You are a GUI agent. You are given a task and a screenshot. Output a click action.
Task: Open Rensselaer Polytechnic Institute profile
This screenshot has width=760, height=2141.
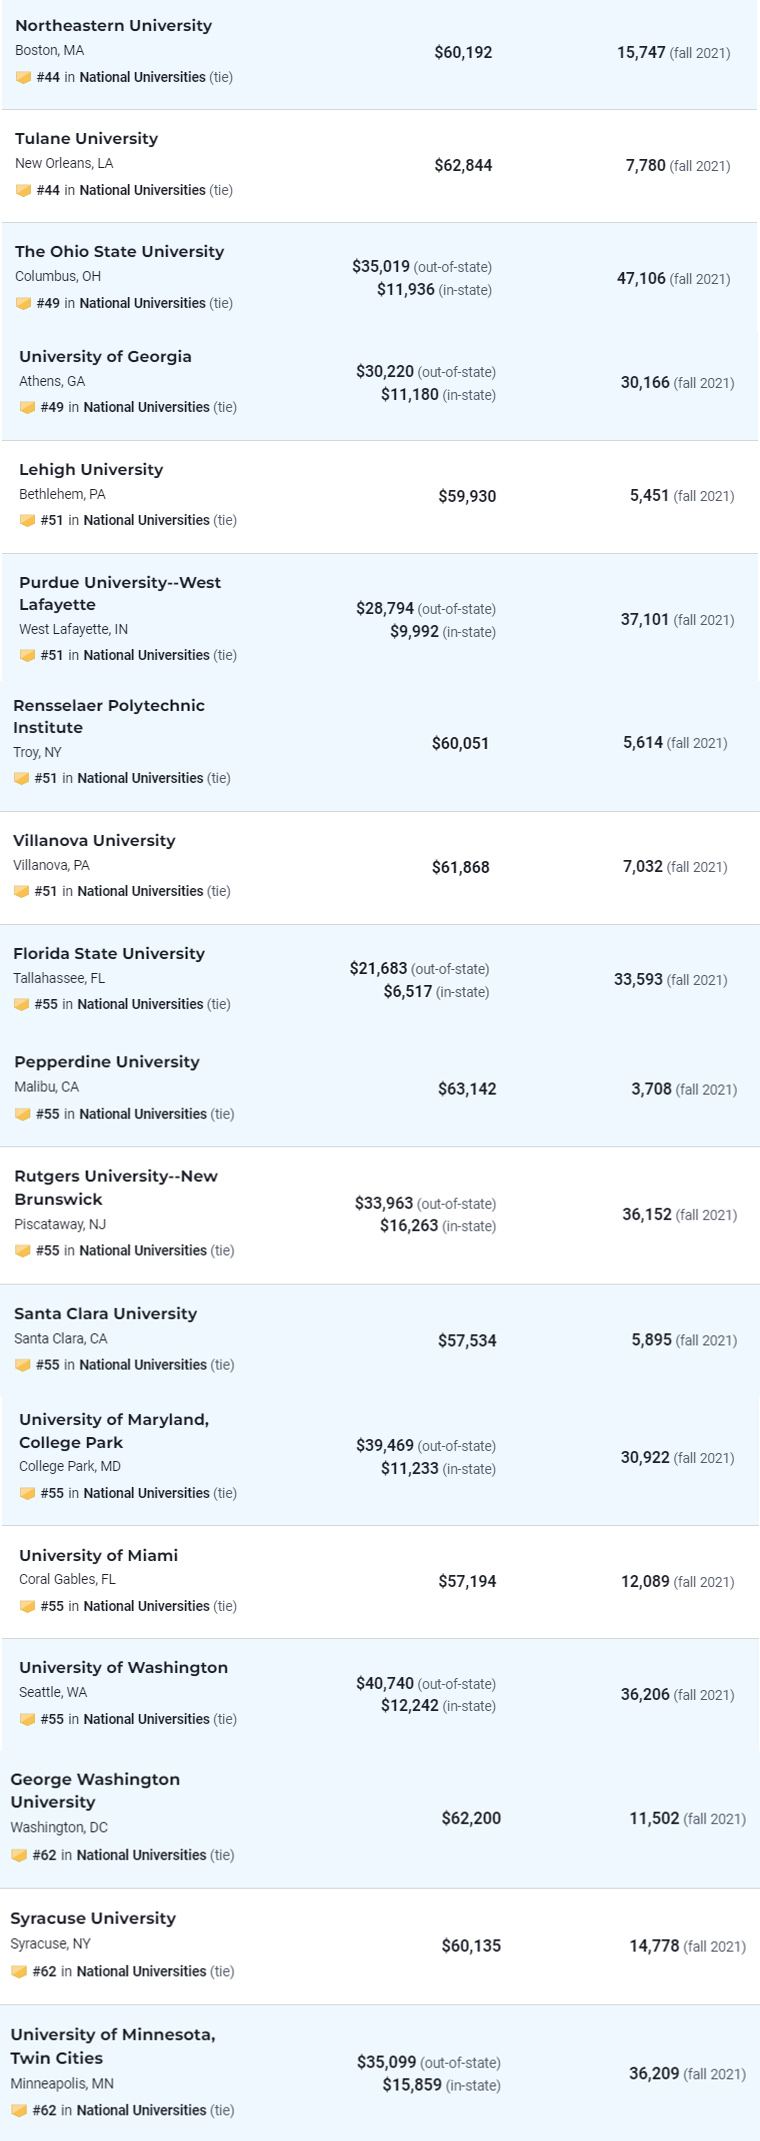109,716
